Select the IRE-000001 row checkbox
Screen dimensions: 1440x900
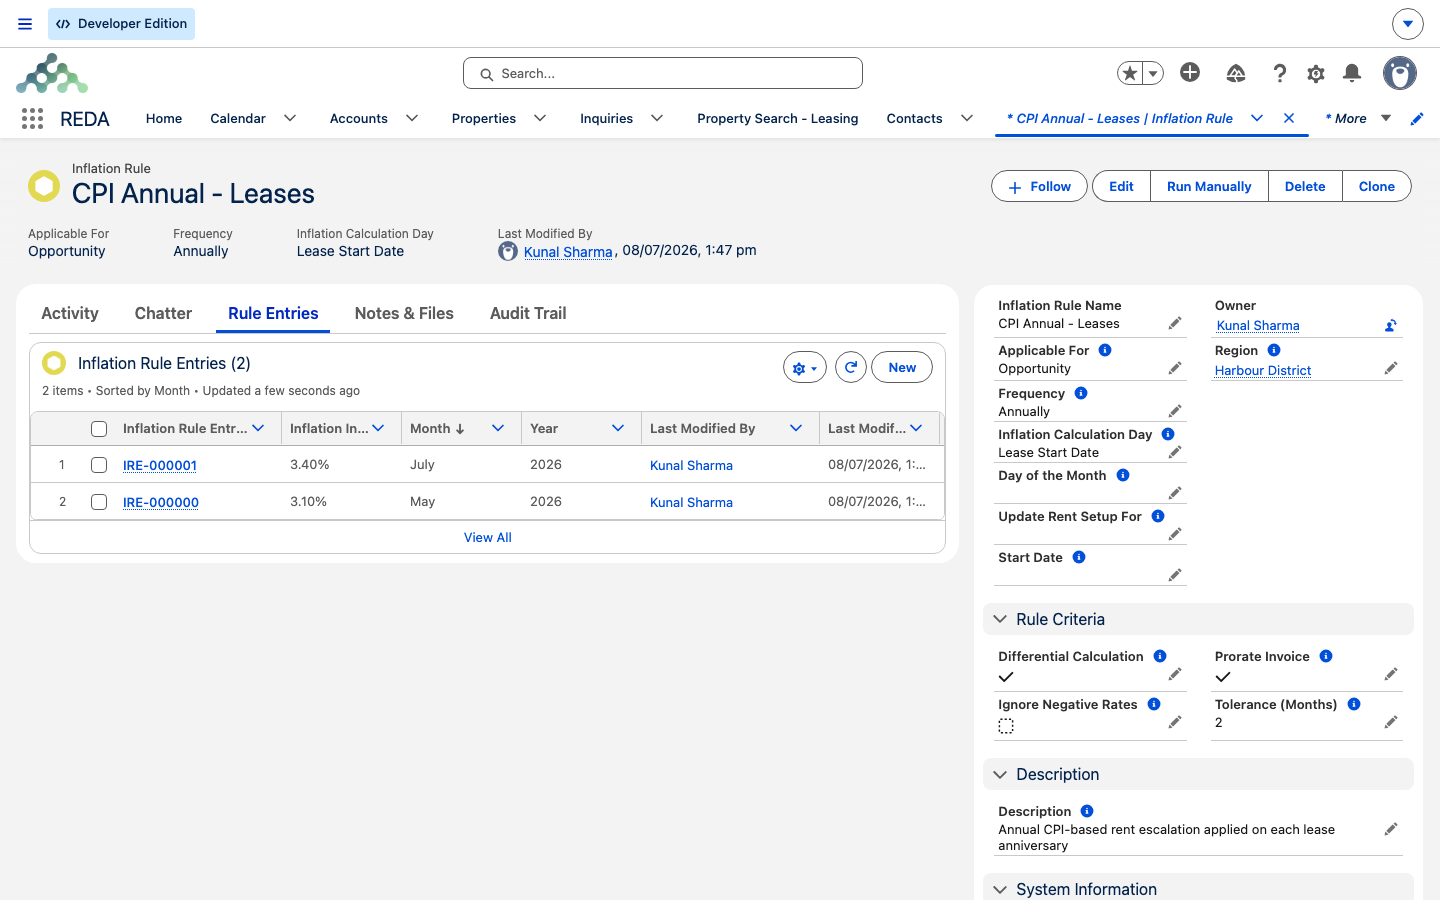99,465
